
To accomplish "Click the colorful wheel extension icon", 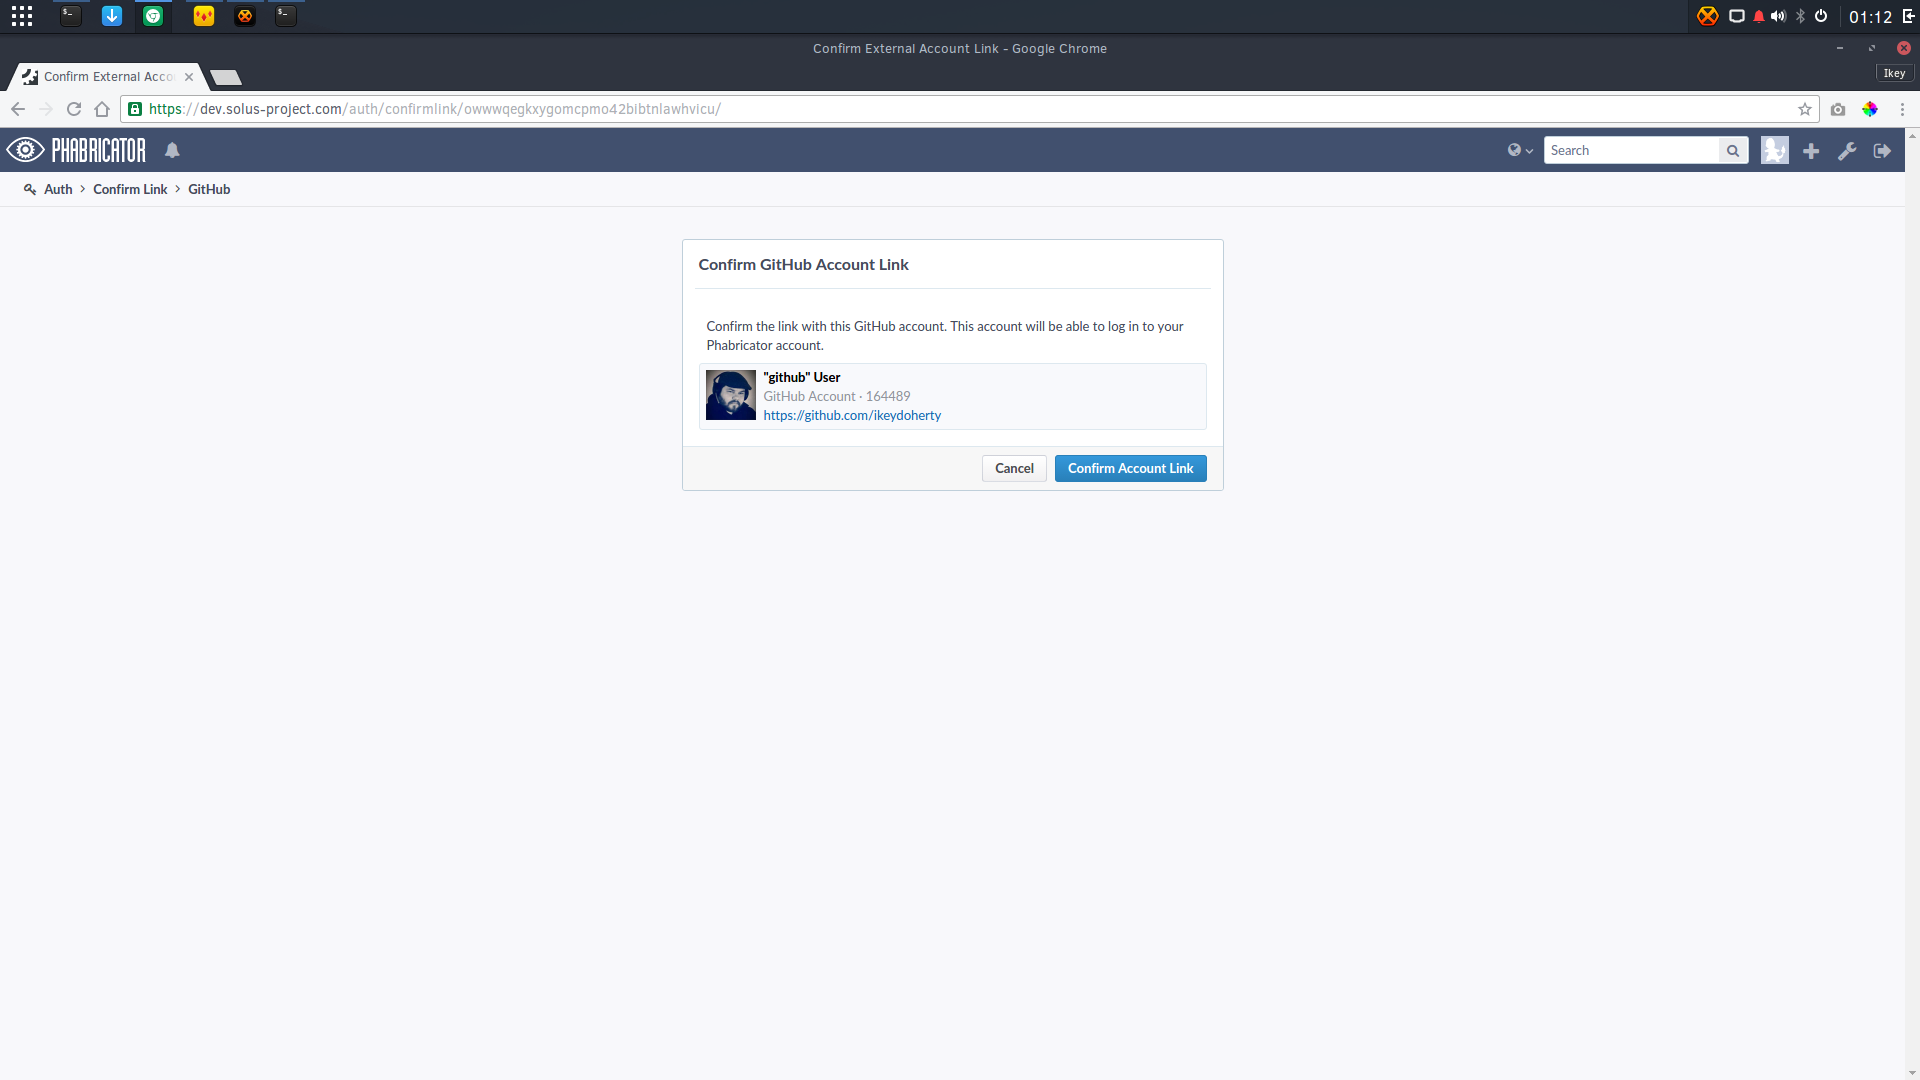I will click(1870, 109).
